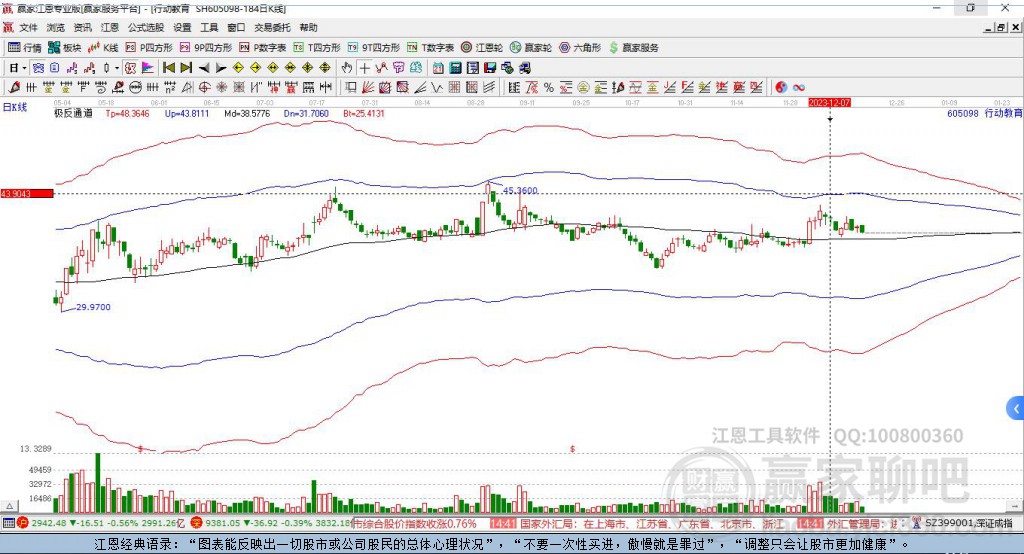Click the blue side panel chevron tab
This screenshot has width=1024, height=554.
(1016, 409)
